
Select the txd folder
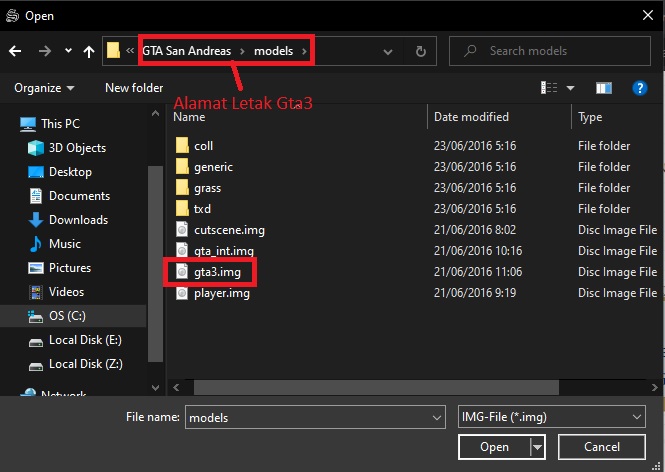pos(202,209)
